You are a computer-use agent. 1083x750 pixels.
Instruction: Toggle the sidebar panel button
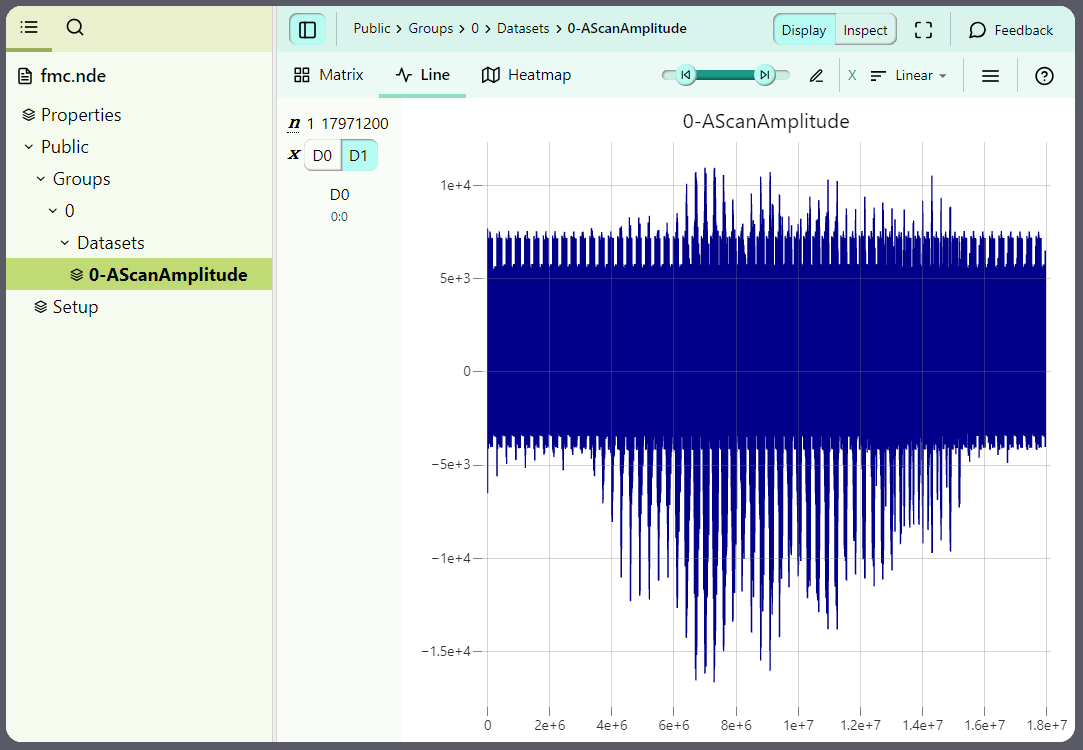tap(307, 30)
